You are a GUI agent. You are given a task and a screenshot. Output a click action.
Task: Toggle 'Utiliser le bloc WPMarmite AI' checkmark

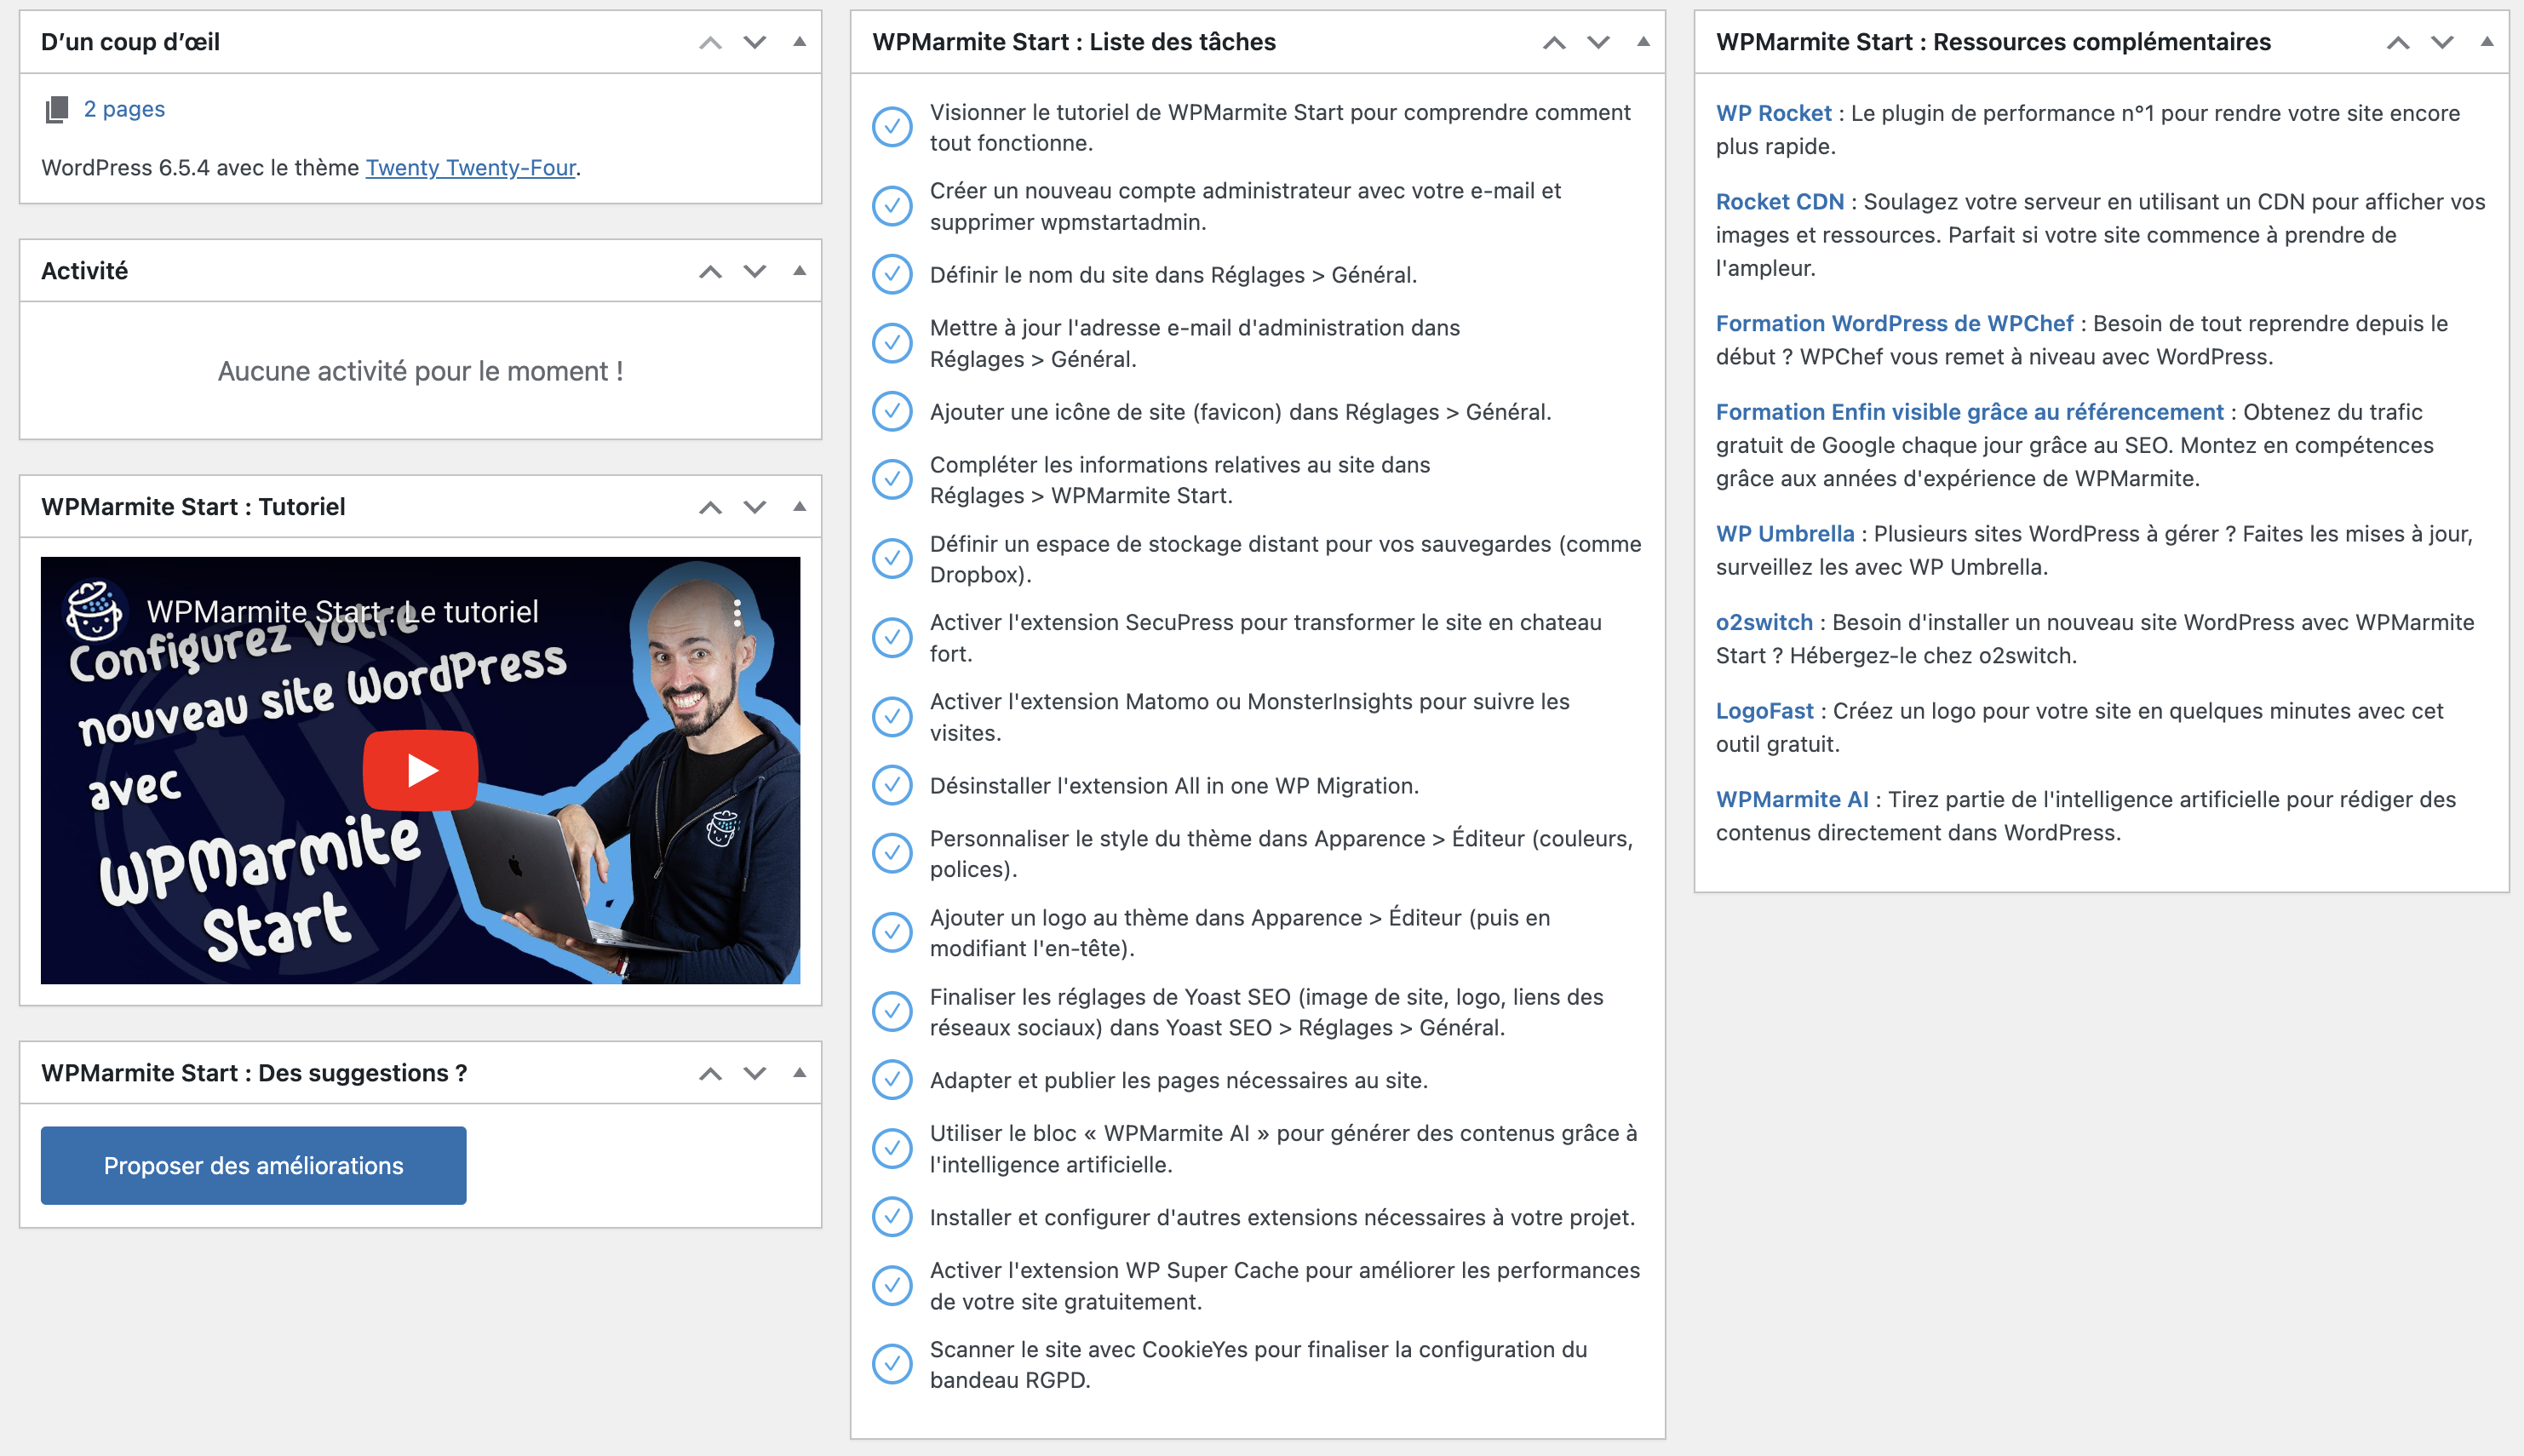click(892, 1148)
